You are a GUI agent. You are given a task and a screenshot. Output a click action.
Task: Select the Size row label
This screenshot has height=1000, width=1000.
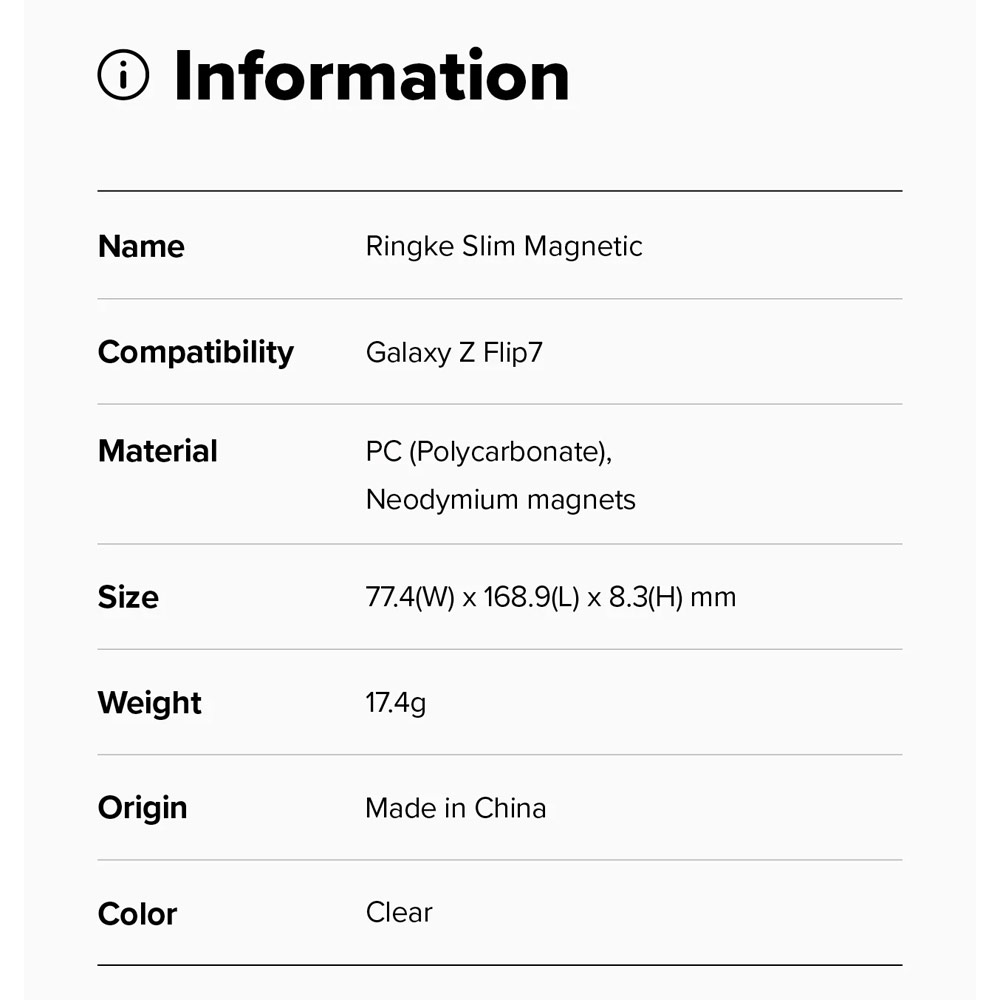pyautogui.click(x=128, y=597)
